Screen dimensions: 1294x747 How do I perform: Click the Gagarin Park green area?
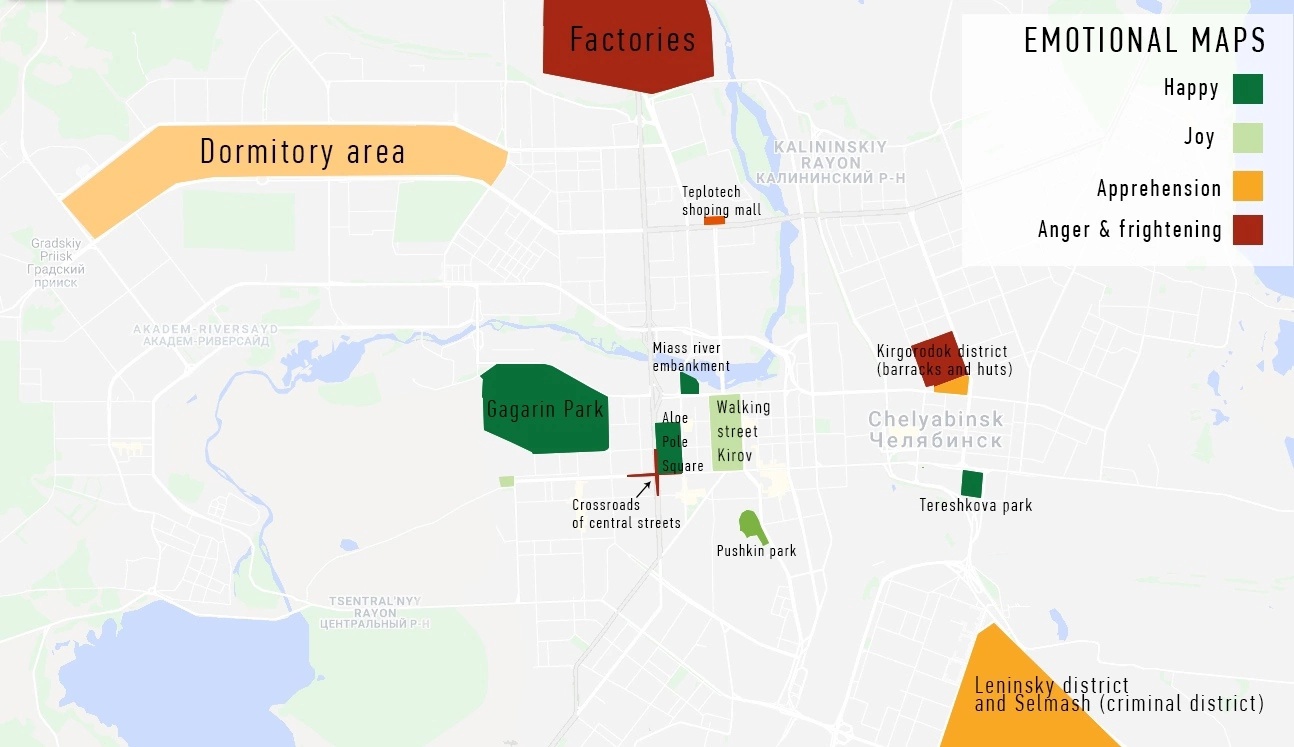545,409
